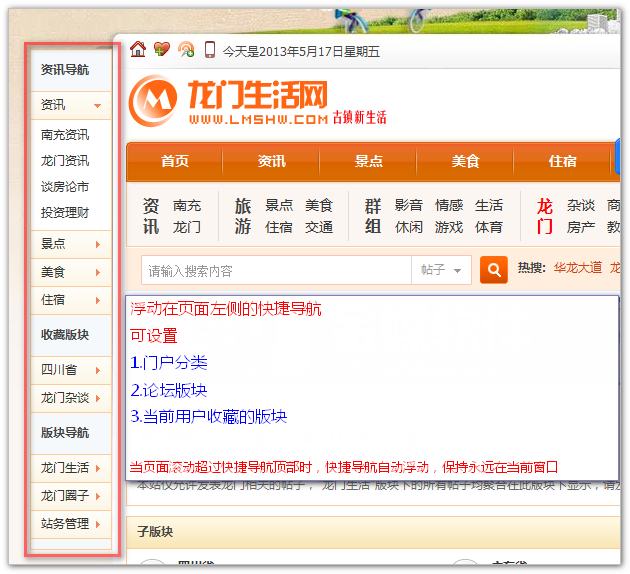Expand the 四川省 sidebar arrow
Viewport: 630px width, 574px height.
point(98,370)
